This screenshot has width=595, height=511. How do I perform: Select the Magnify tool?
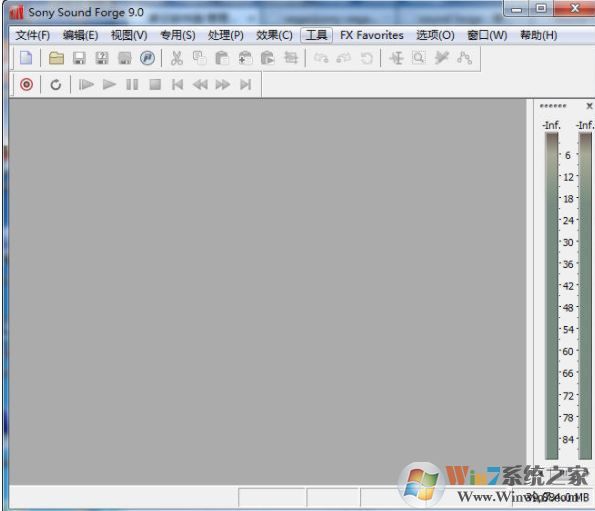tap(419, 58)
